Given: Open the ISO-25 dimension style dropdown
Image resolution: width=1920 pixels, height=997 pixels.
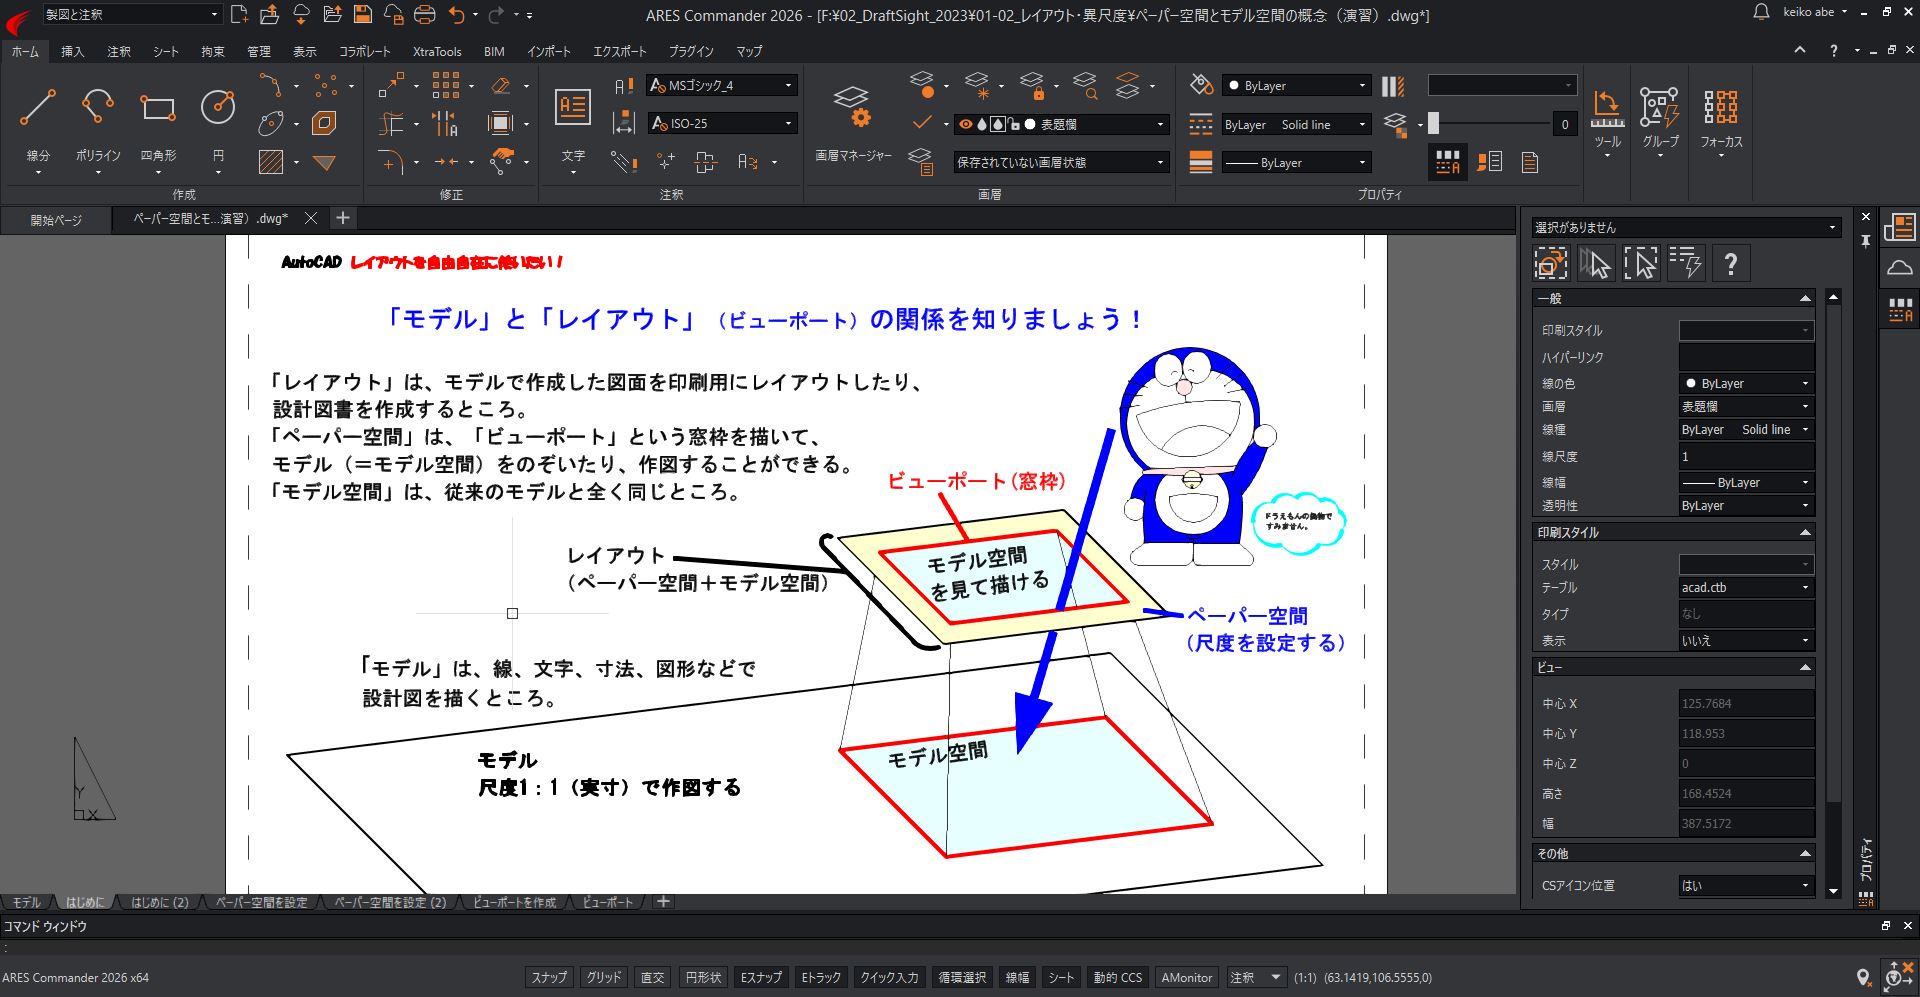Looking at the screenshot, I should coord(722,123).
